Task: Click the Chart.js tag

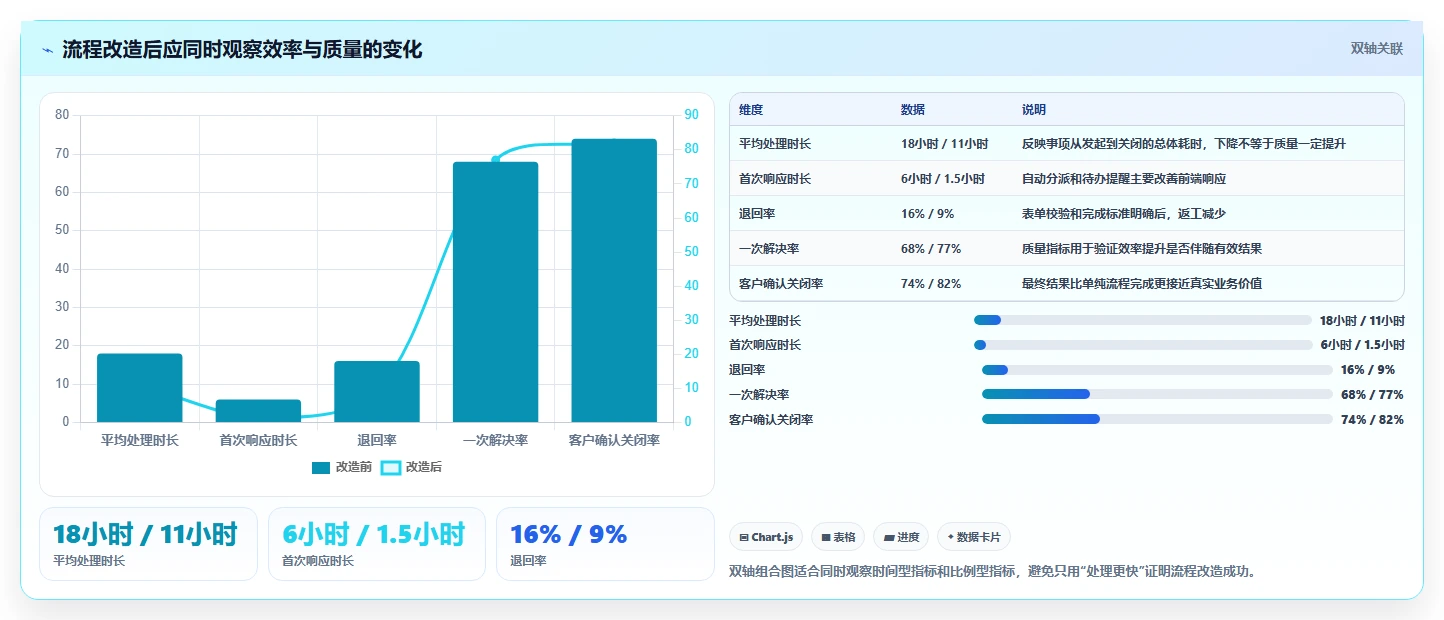Action: coord(766,537)
